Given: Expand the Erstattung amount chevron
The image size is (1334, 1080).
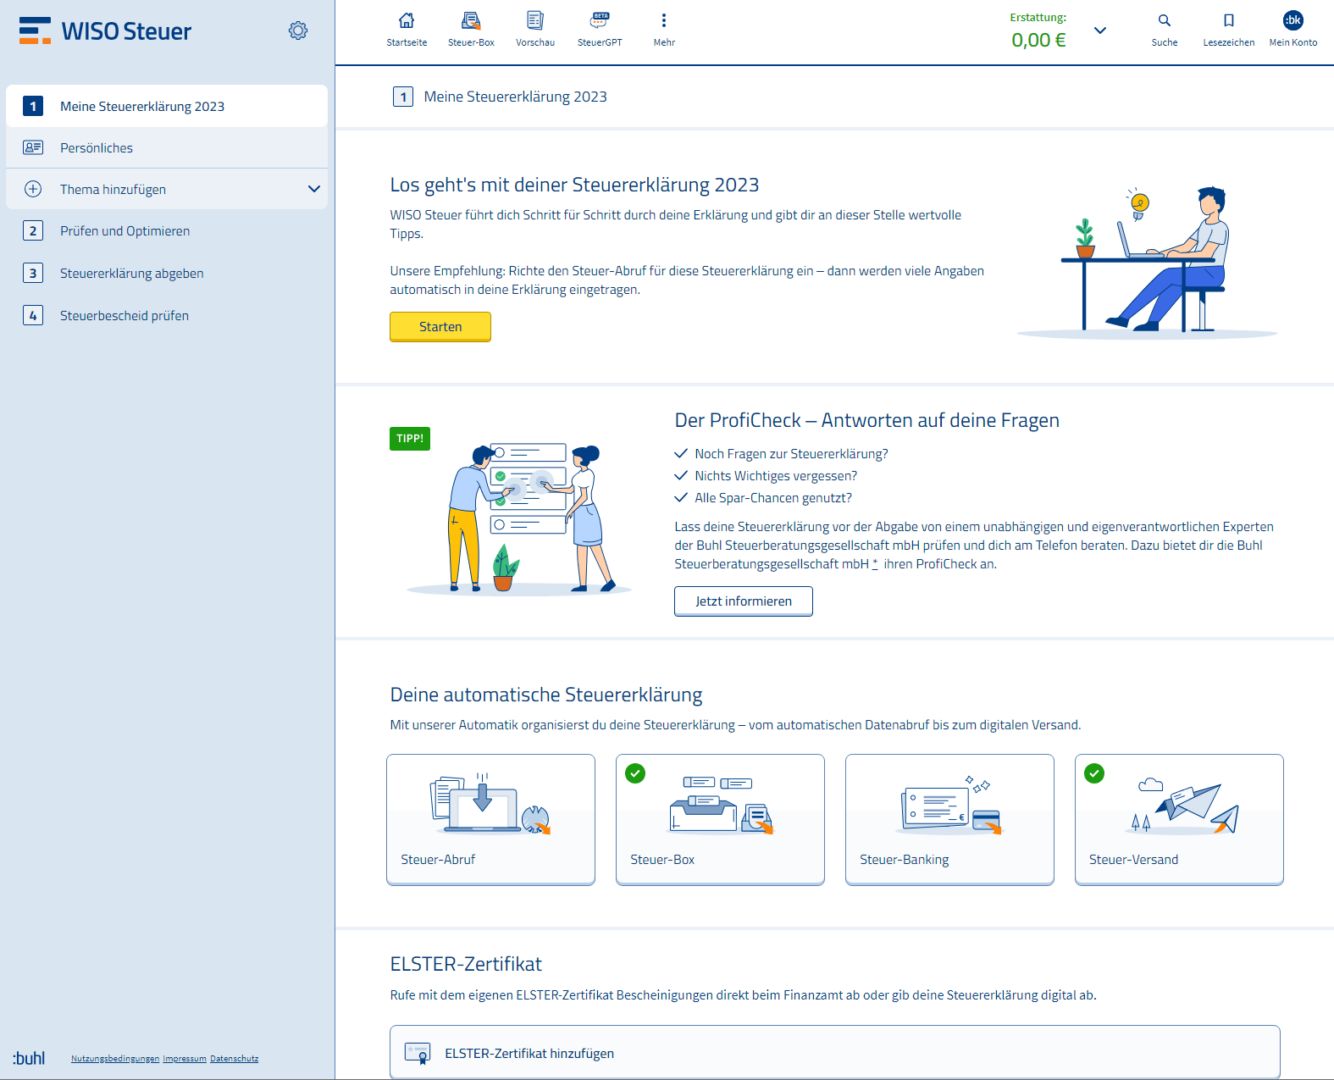Looking at the screenshot, I should point(1100,30).
